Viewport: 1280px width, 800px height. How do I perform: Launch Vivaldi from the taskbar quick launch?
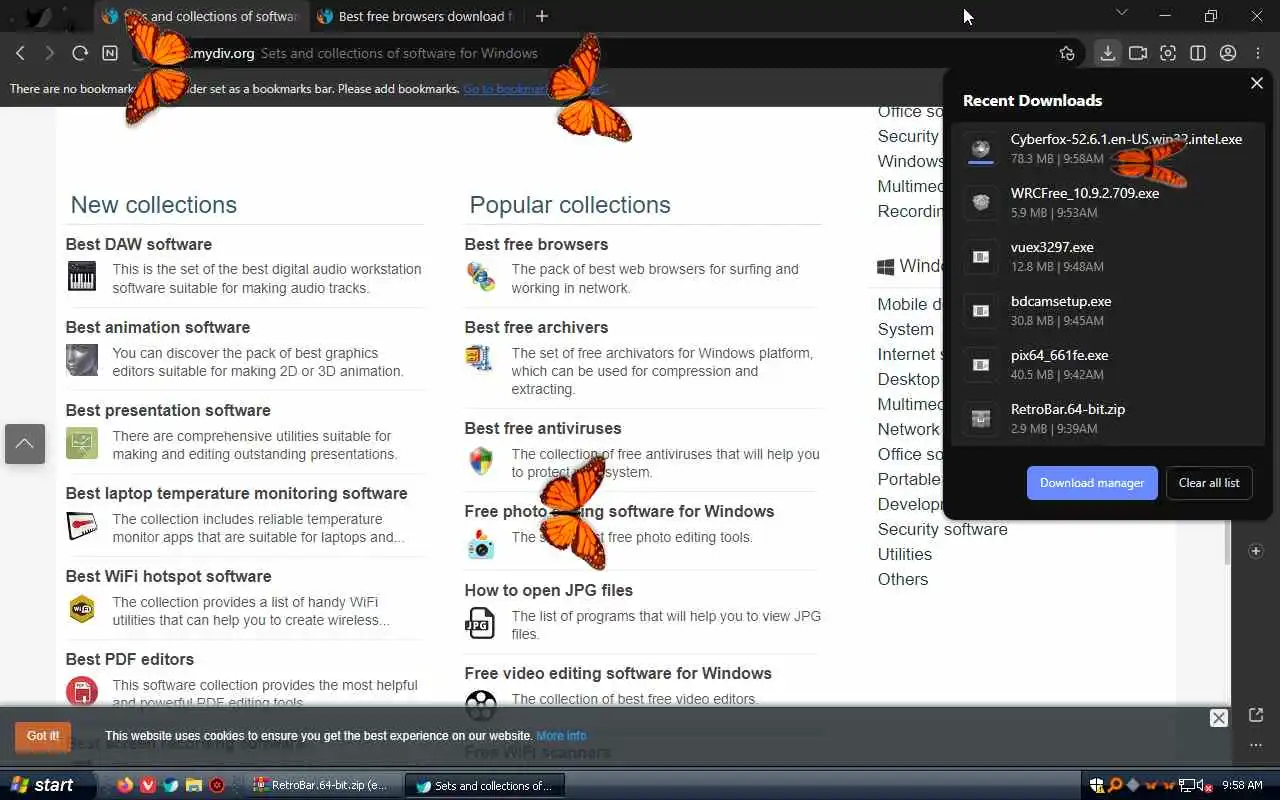(x=148, y=786)
